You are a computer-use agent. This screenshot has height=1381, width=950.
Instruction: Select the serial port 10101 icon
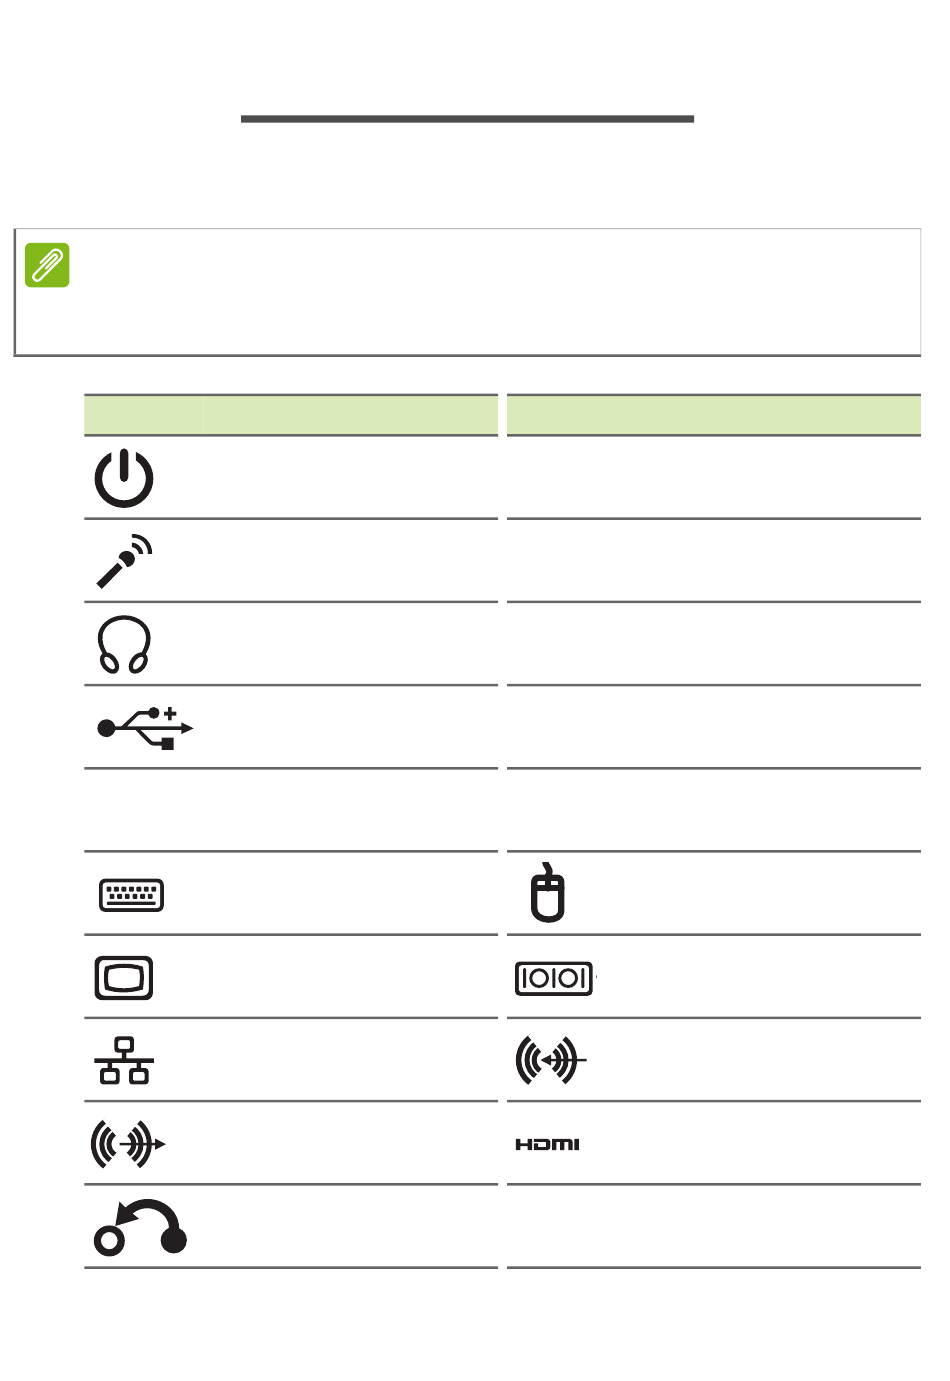coord(554,978)
